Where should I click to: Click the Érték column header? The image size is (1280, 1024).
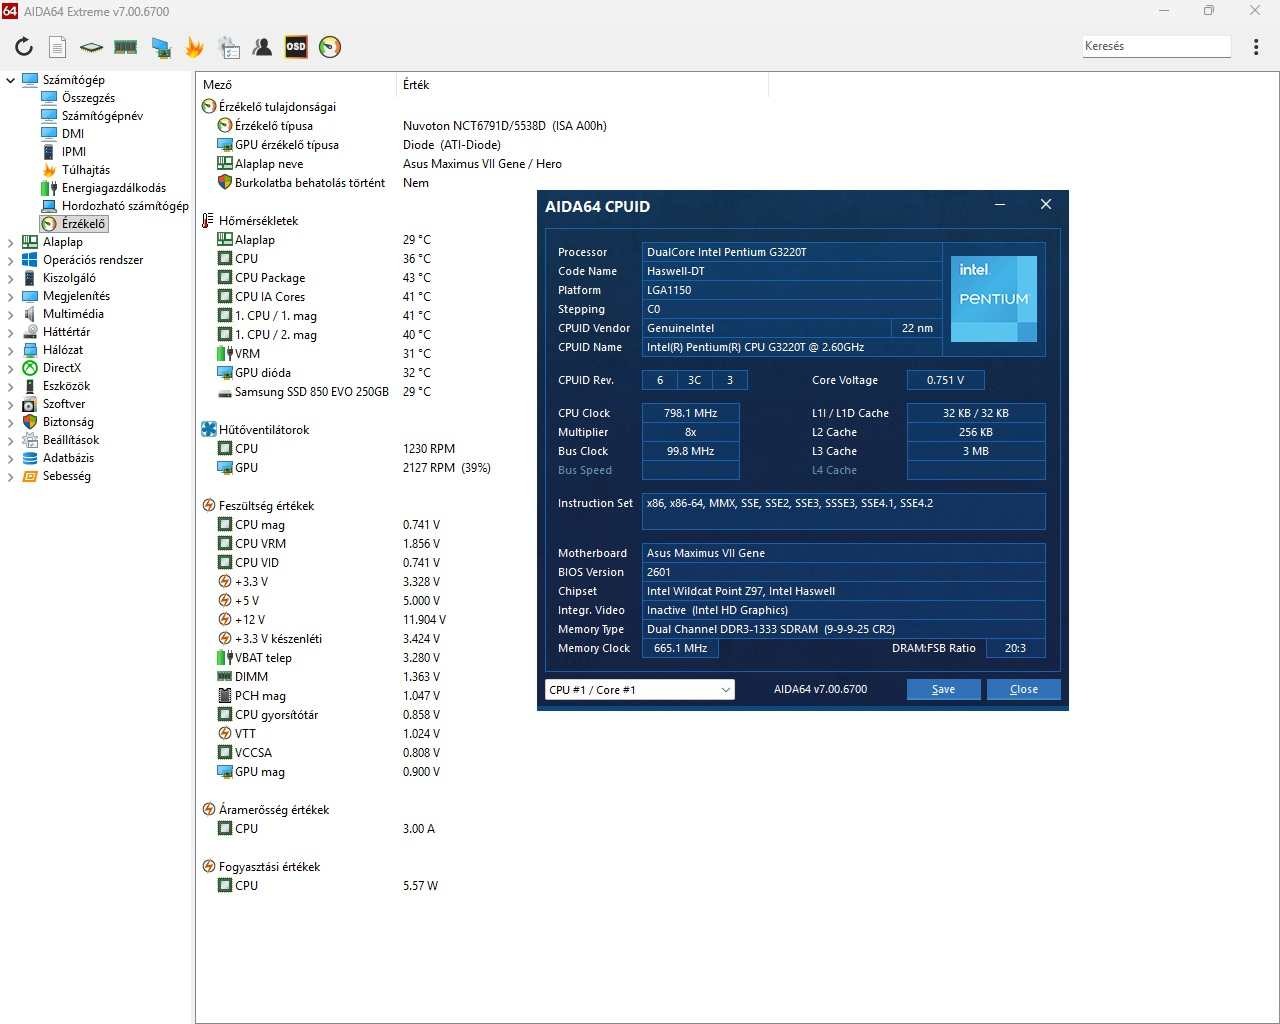pyautogui.click(x=583, y=85)
